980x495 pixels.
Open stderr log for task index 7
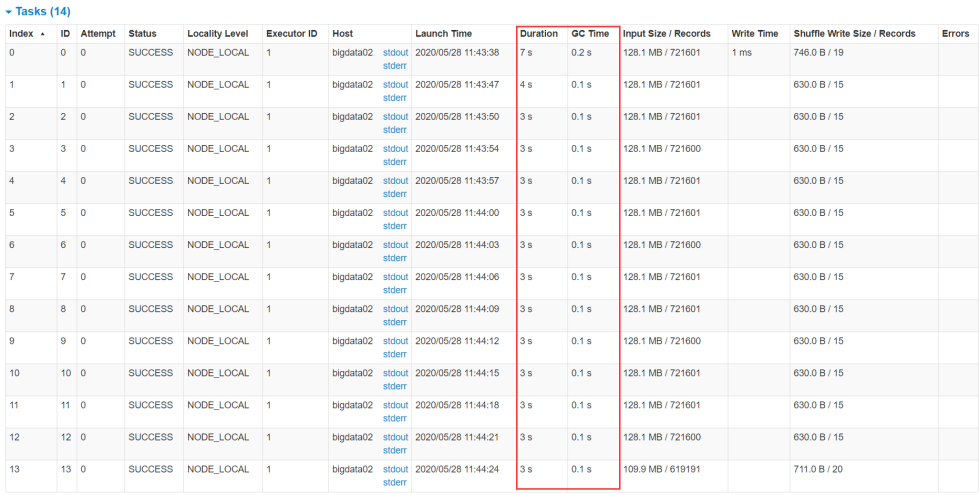[395, 290]
